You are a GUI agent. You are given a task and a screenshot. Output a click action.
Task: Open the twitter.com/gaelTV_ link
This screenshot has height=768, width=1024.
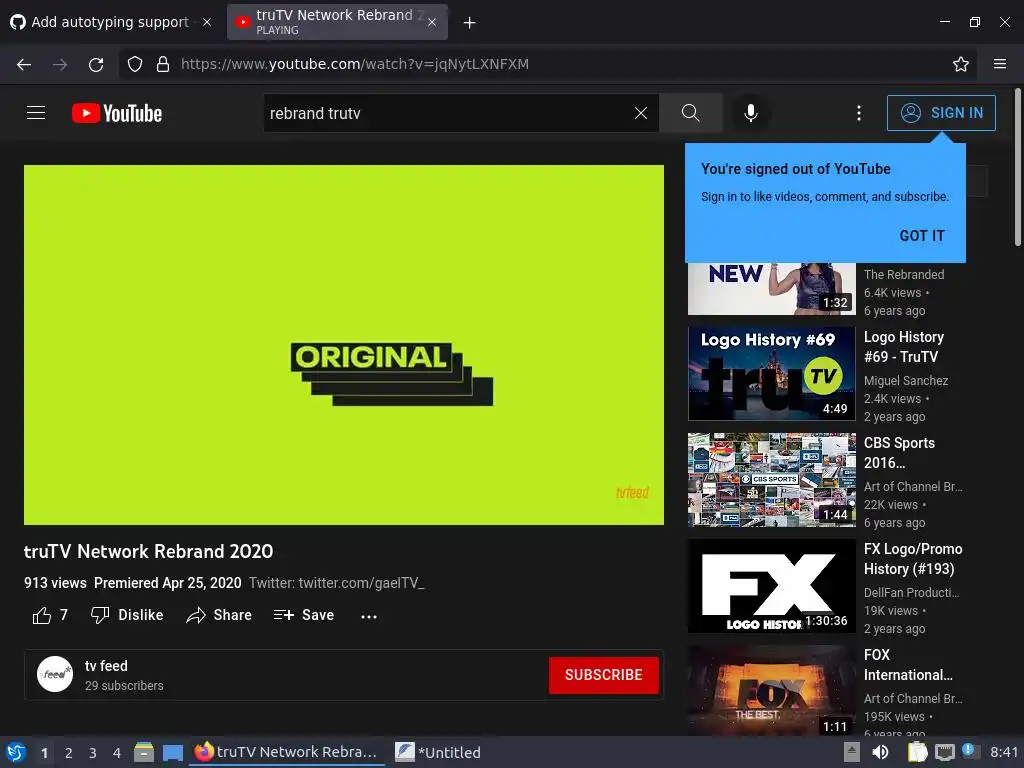coord(361,583)
